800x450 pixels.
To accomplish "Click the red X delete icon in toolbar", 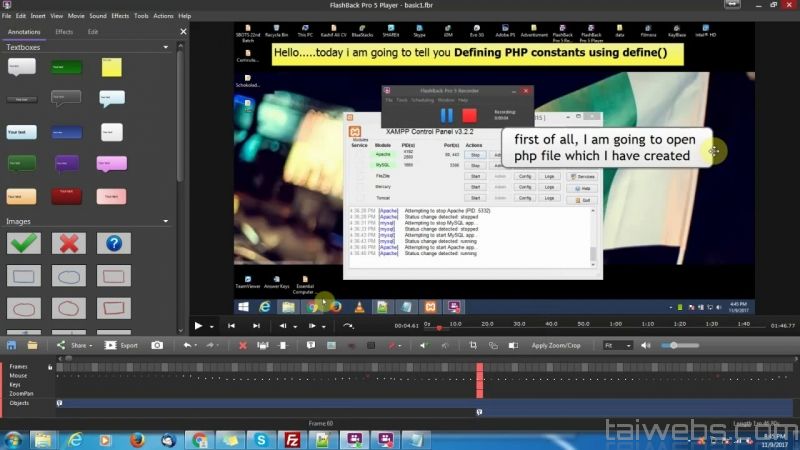I will 242,345.
